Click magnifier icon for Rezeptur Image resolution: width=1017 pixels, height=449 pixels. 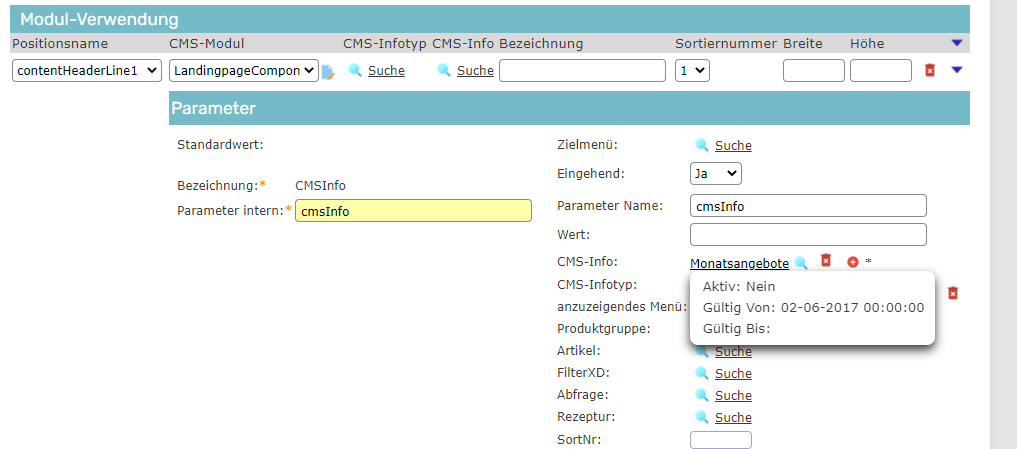click(x=702, y=418)
